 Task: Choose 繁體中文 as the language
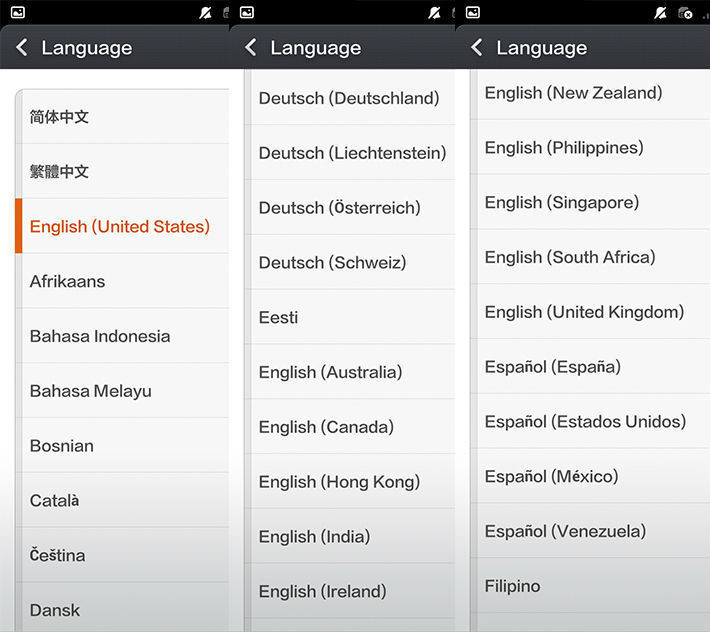coord(60,172)
